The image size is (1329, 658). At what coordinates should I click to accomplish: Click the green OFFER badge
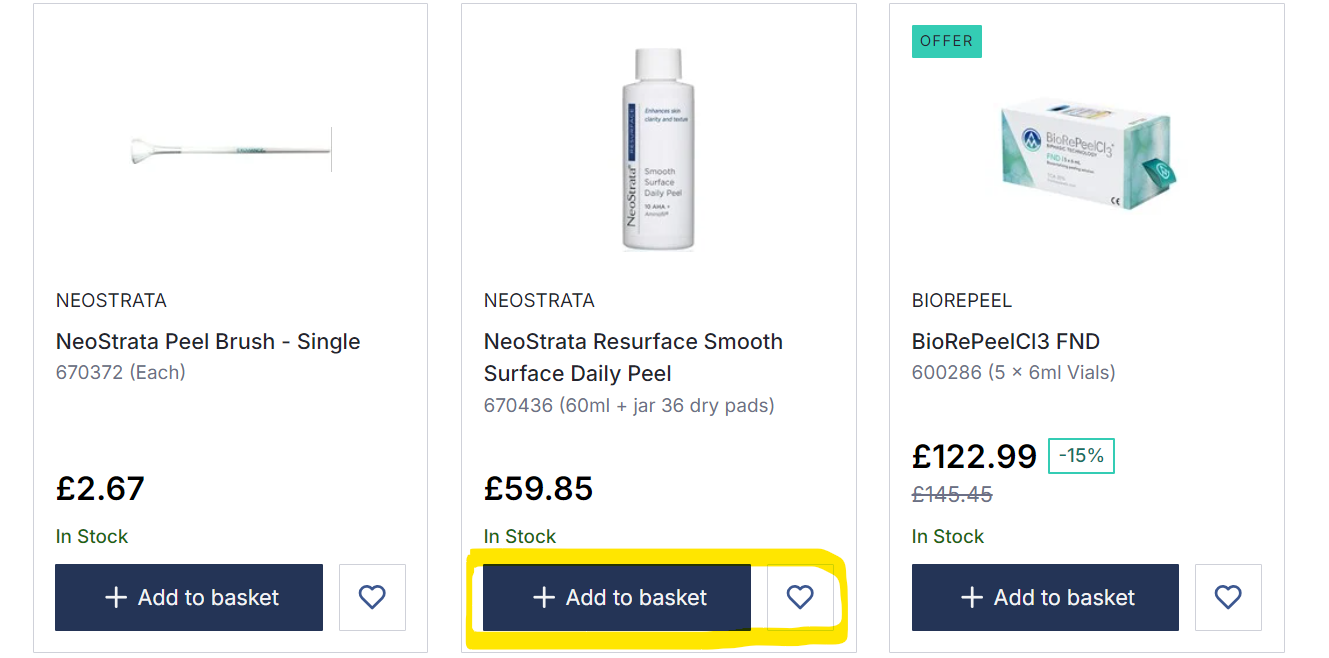click(x=947, y=41)
